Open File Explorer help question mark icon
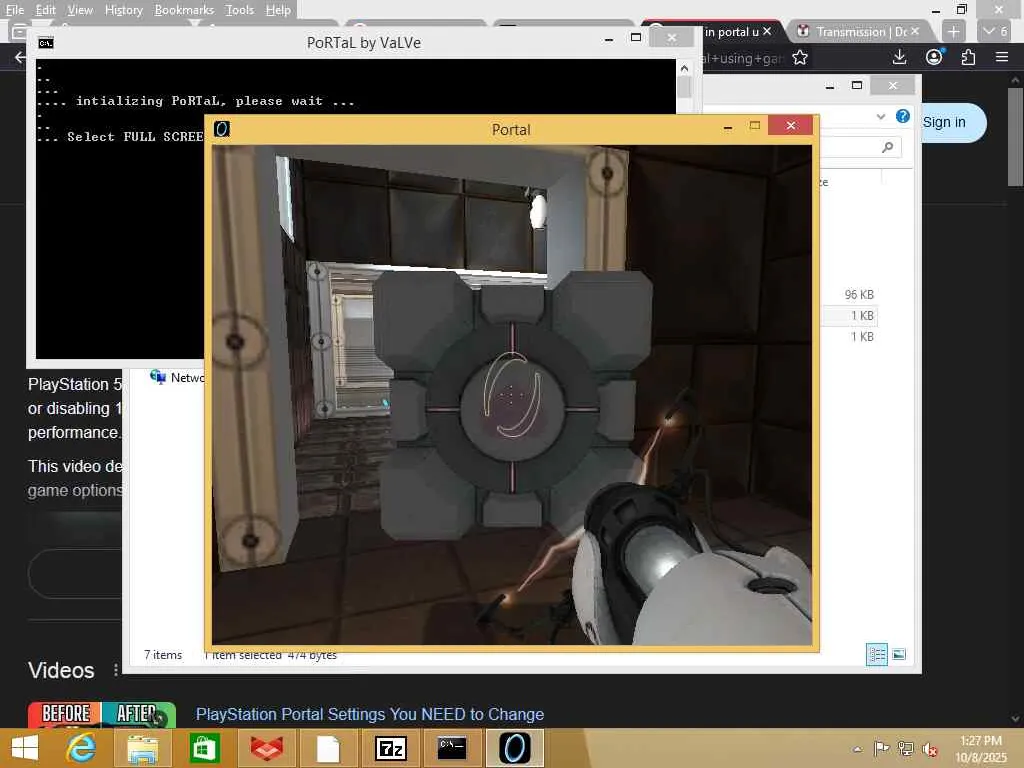This screenshot has height=768, width=1024. point(903,116)
